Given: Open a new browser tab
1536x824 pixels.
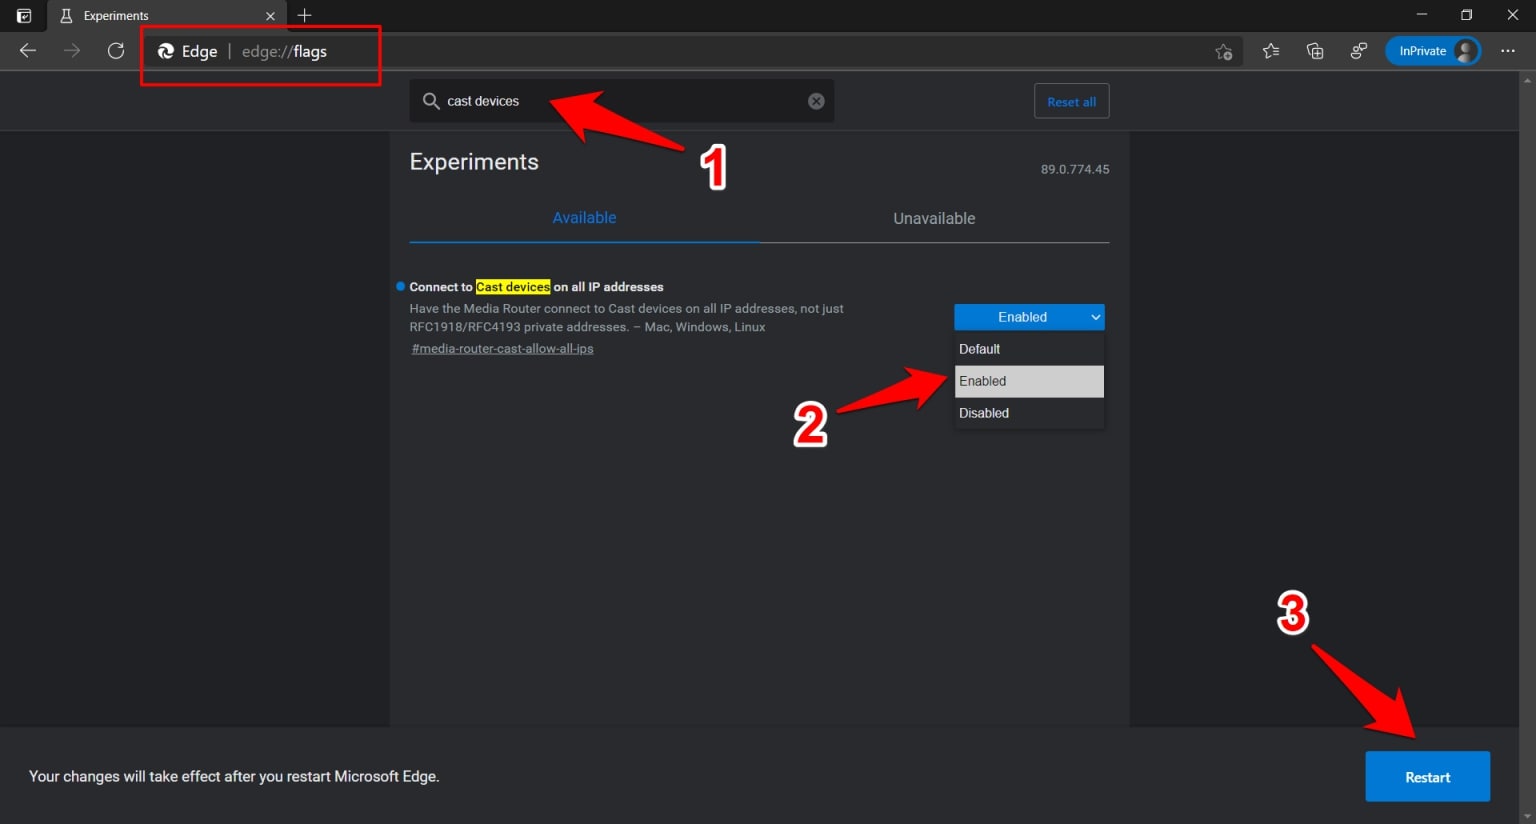Looking at the screenshot, I should tap(304, 15).
